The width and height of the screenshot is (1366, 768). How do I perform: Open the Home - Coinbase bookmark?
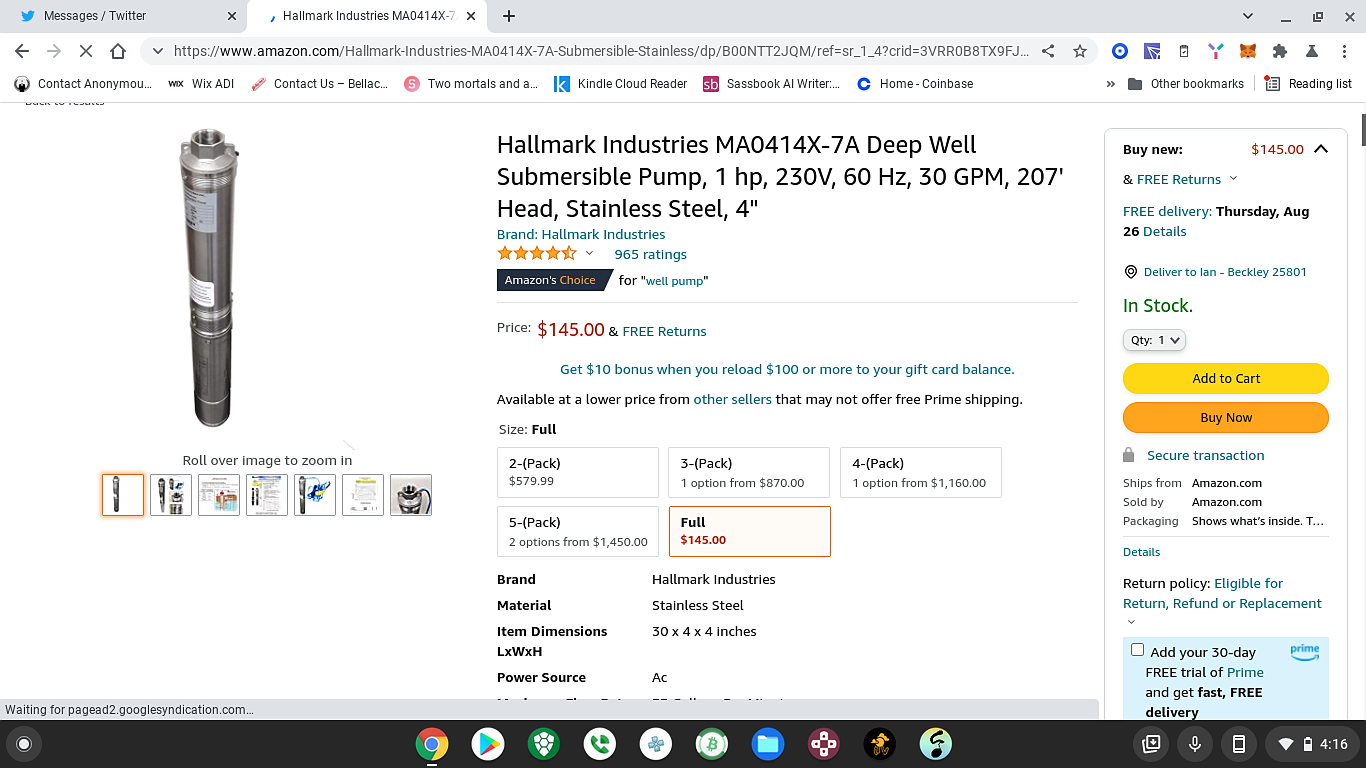[915, 84]
